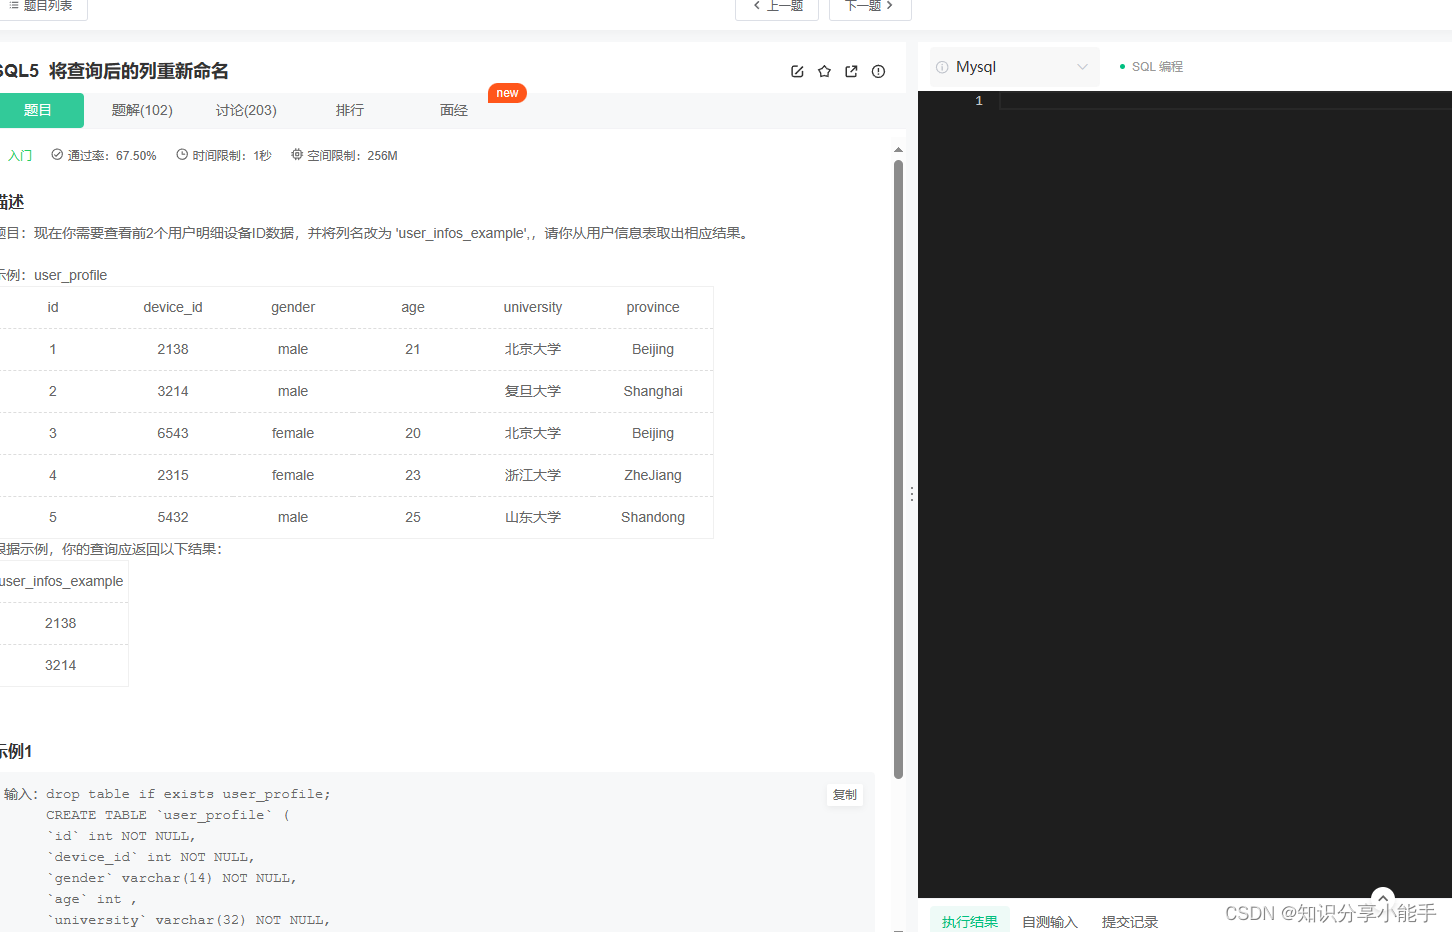Click device_id cell 2315
Viewport: 1452px width, 932px height.
tap(173, 475)
